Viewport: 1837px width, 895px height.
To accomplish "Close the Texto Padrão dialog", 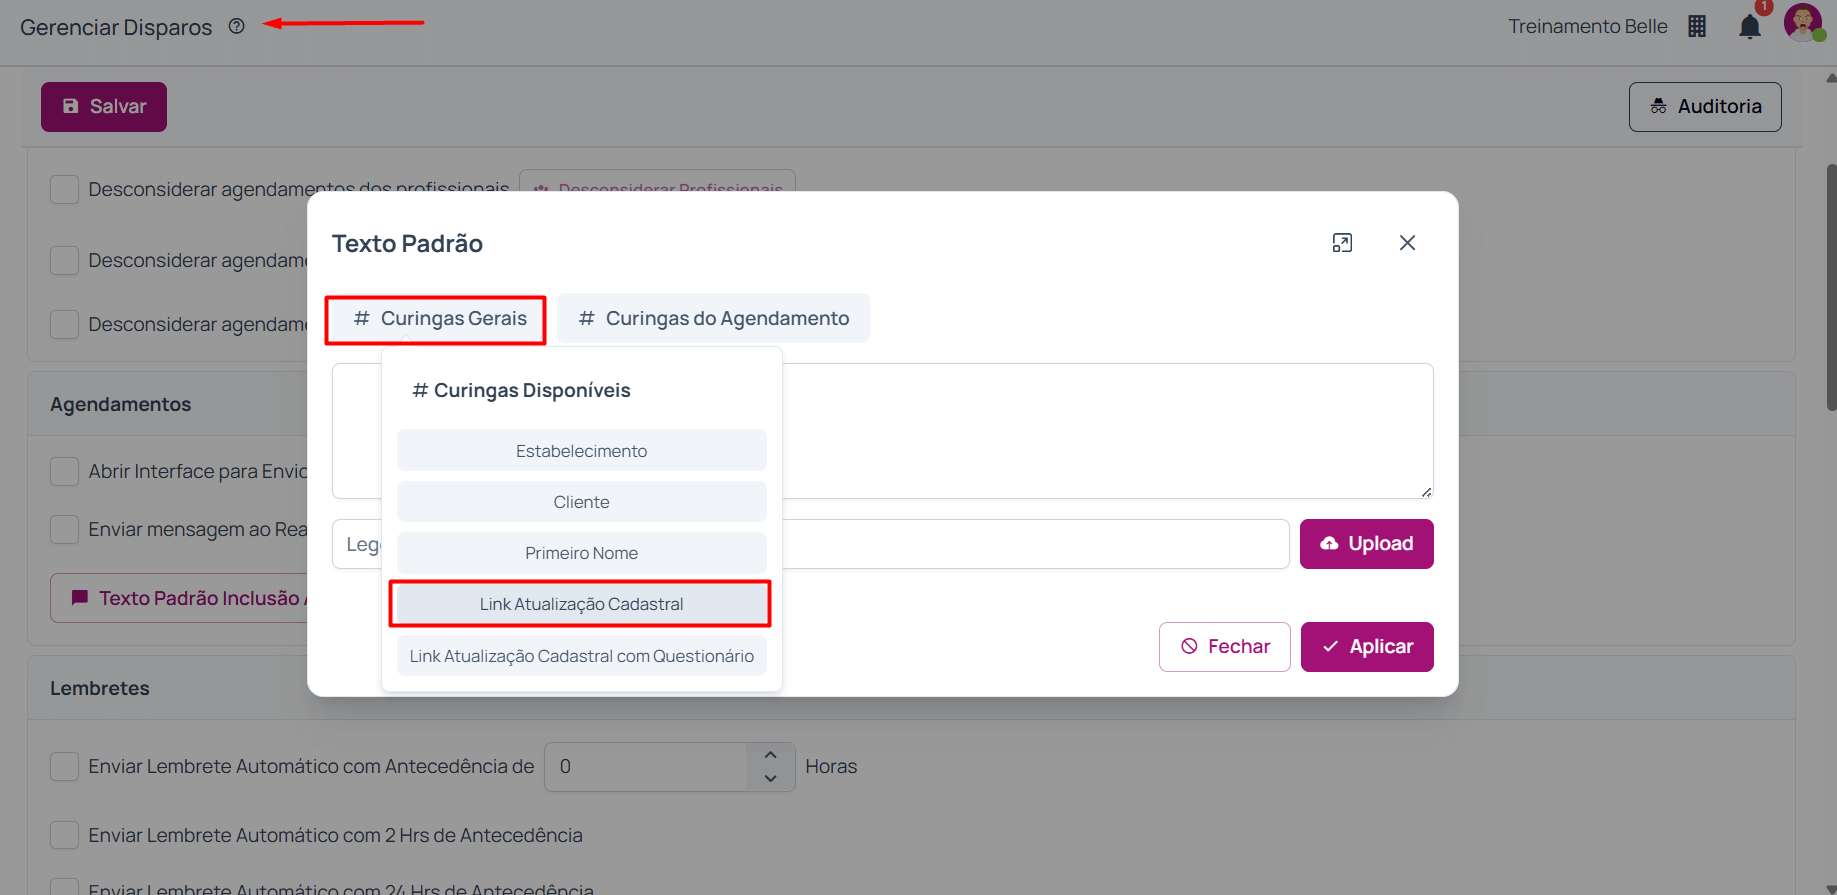I will click(1407, 243).
